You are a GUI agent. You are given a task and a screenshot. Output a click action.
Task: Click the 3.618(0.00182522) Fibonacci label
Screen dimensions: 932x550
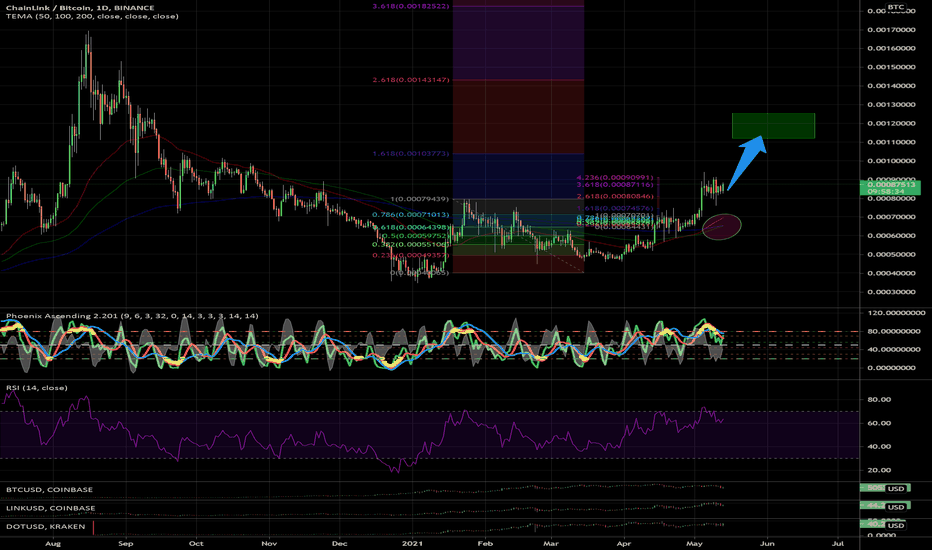(411, 6)
